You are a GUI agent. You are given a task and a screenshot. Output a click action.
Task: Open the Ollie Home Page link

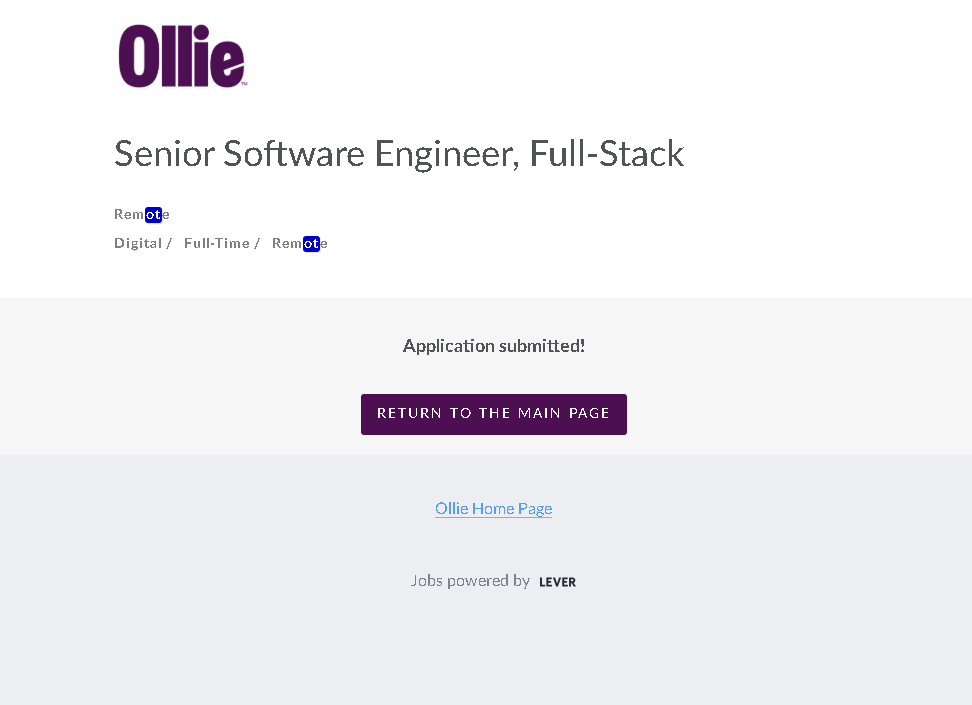[x=493, y=508]
